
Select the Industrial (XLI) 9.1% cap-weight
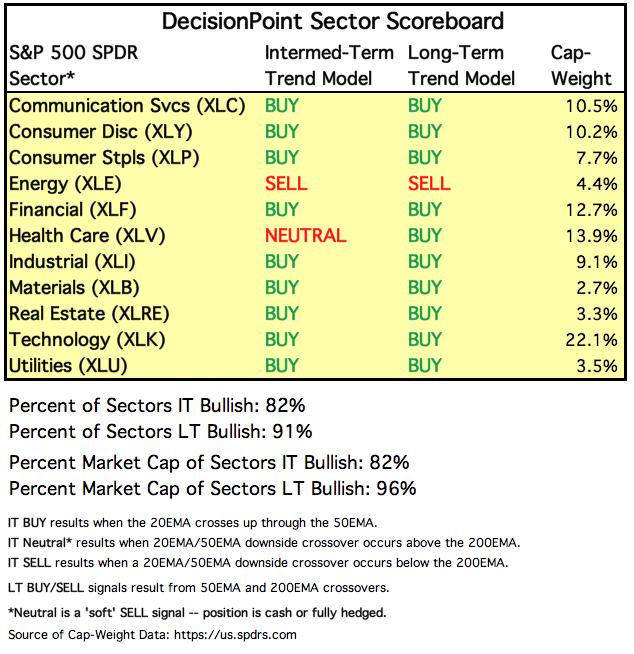597,262
